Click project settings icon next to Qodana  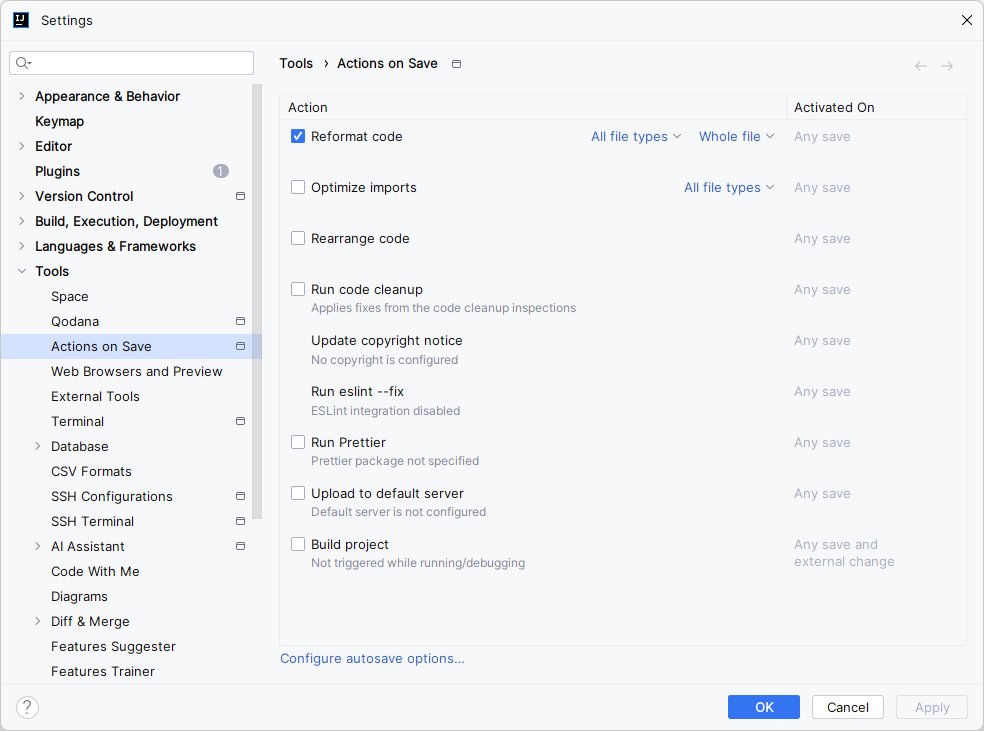tap(240, 321)
